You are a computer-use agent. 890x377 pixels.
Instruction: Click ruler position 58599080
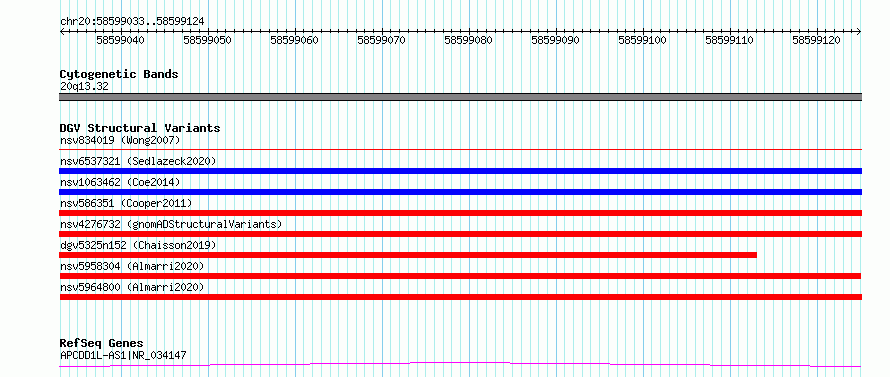468,40
